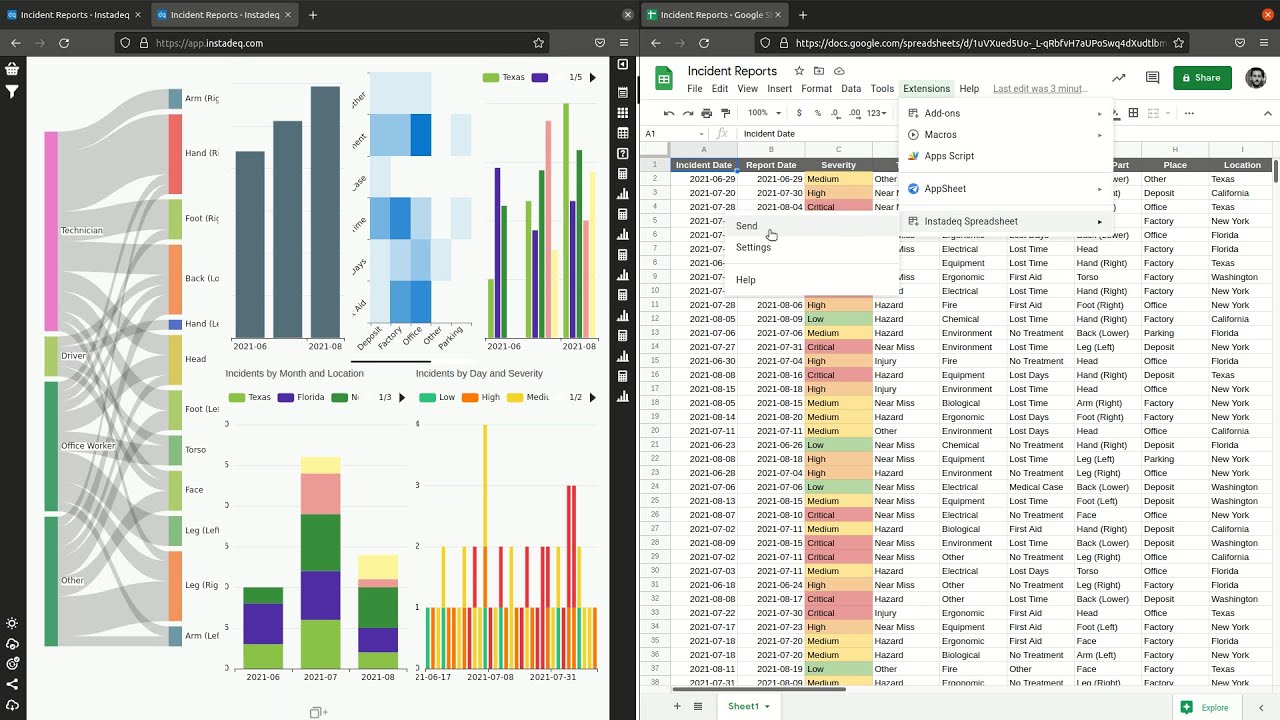Click the add chart icon below the dashboard
This screenshot has height=720, width=1280.
pyautogui.click(x=318, y=712)
